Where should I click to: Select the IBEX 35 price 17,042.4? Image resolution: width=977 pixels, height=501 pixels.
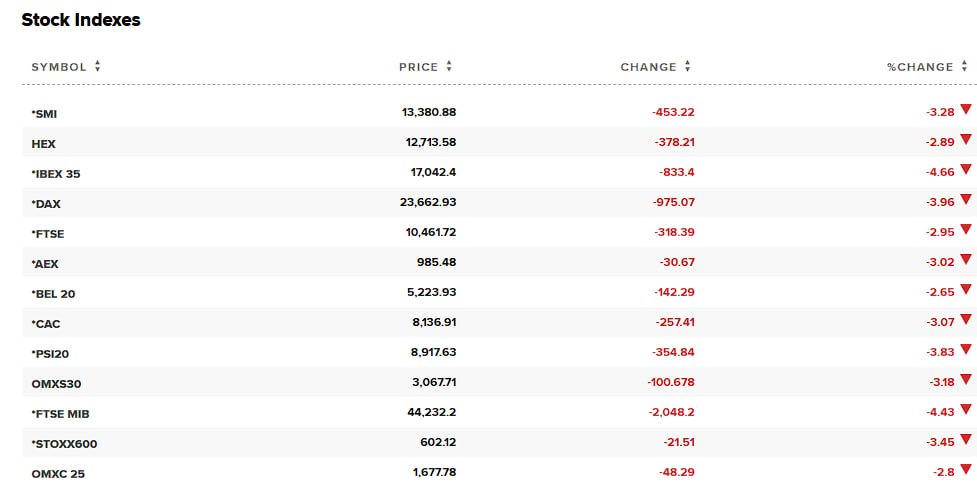[x=433, y=172]
